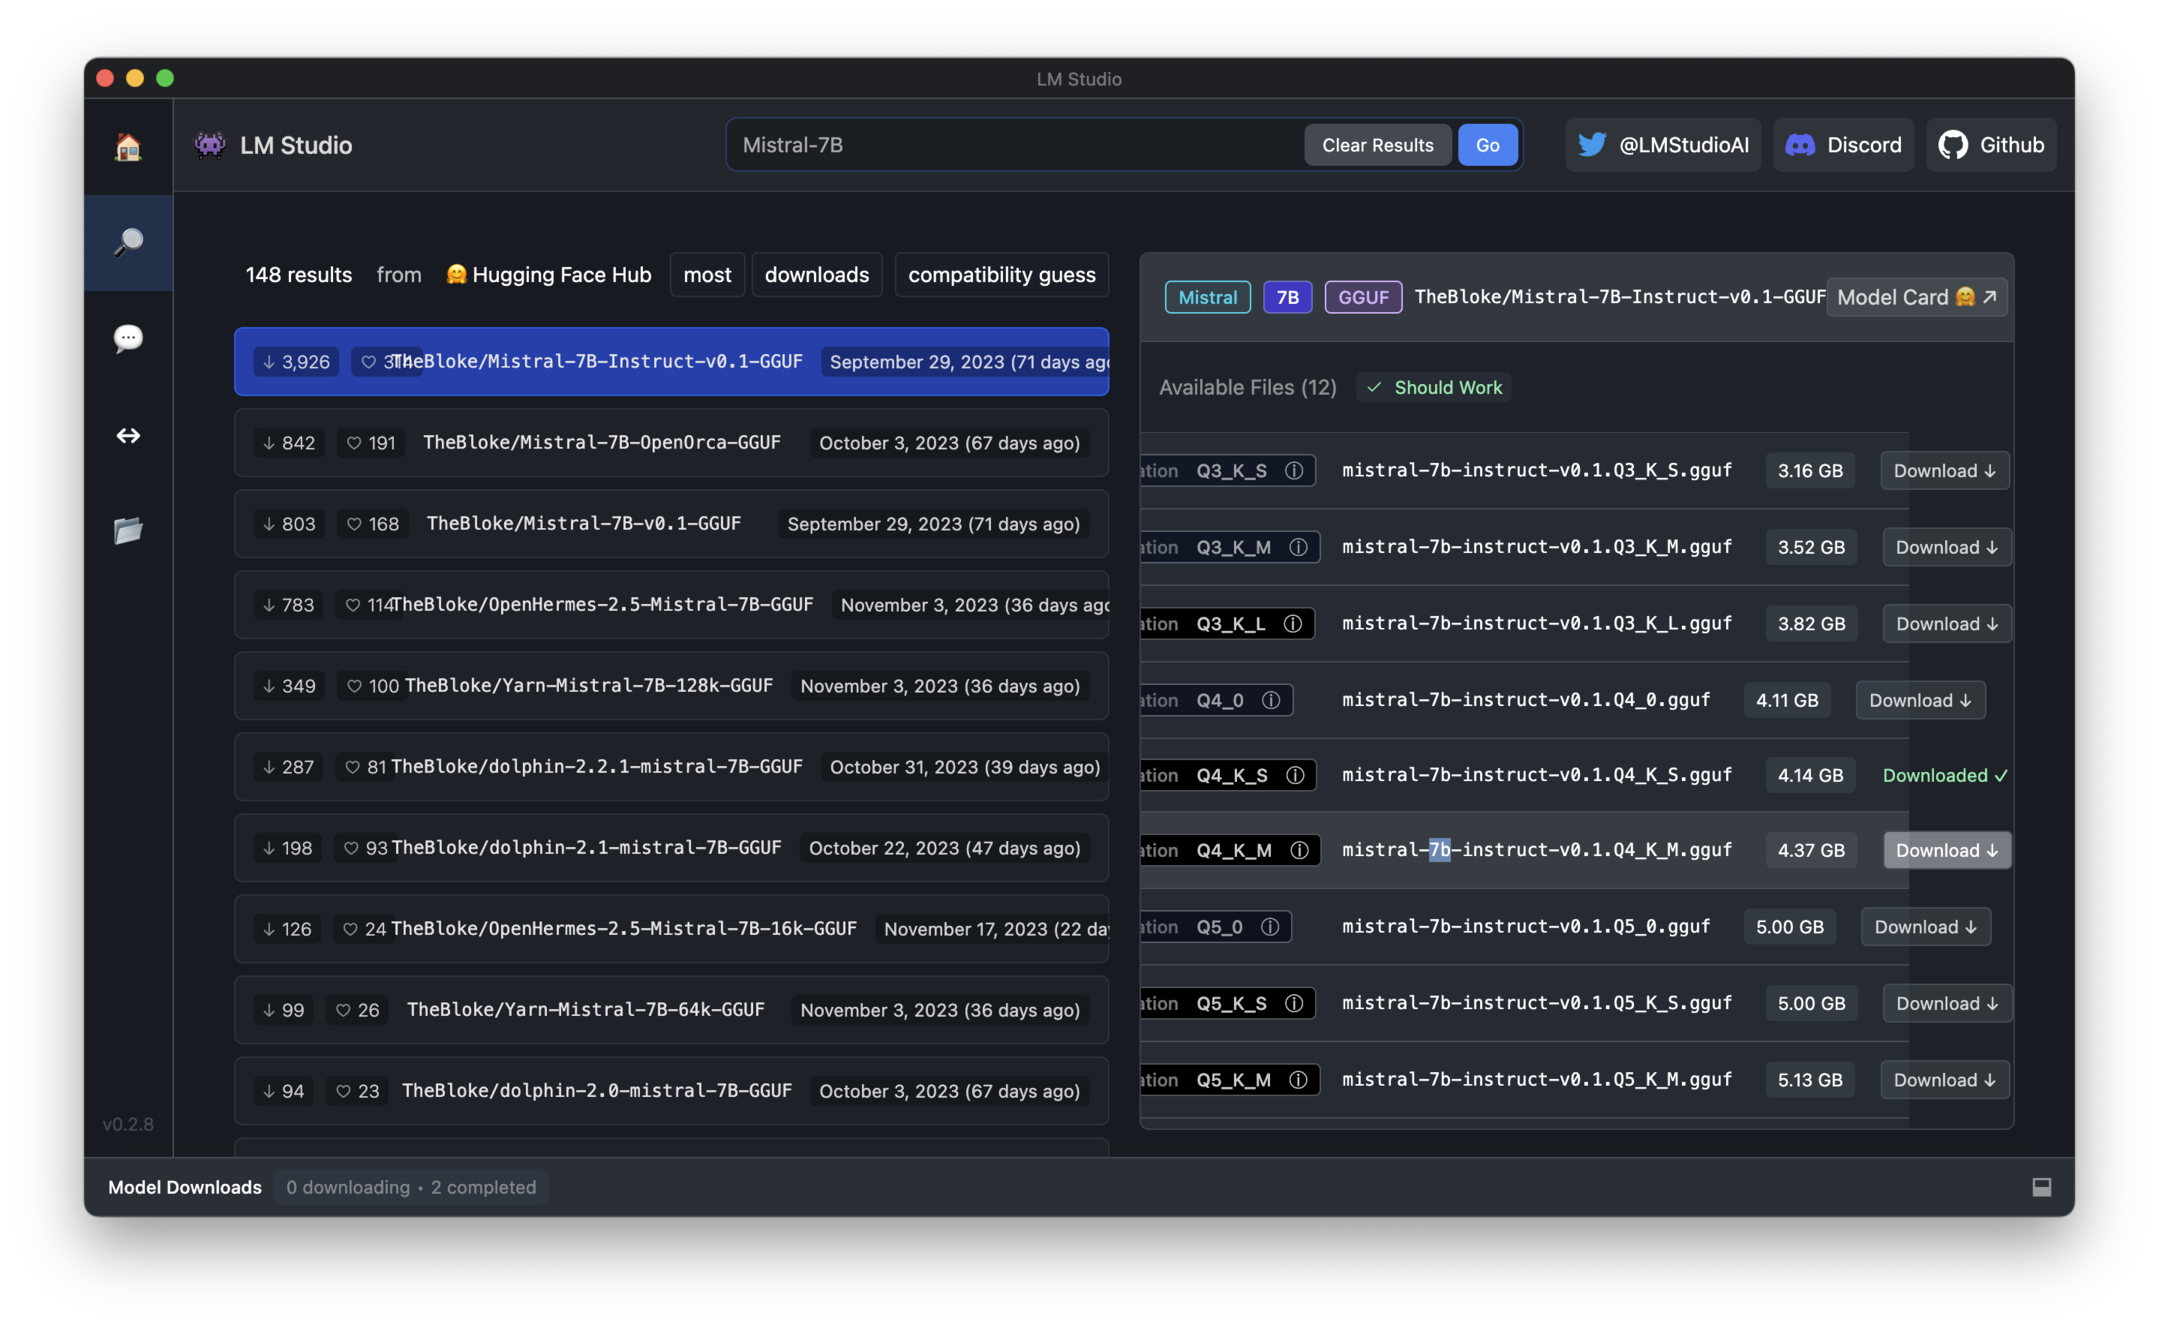Select TheBloke/Yarn-Mistral-7B-64k-GGUF result
The height and width of the screenshot is (1328, 2159).
[671, 1009]
